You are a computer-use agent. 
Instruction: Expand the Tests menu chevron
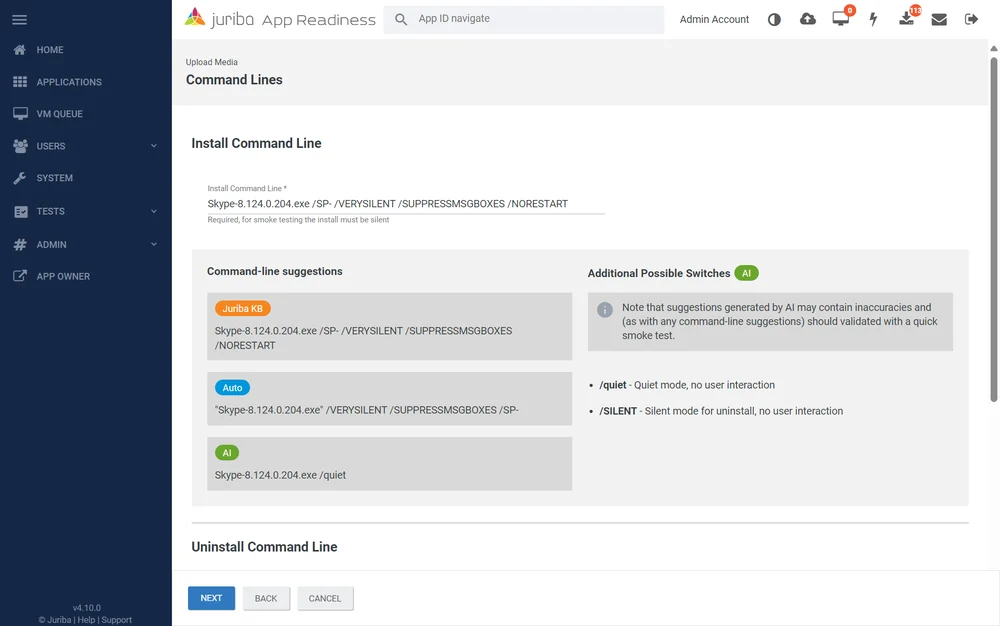pyautogui.click(x=154, y=211)
